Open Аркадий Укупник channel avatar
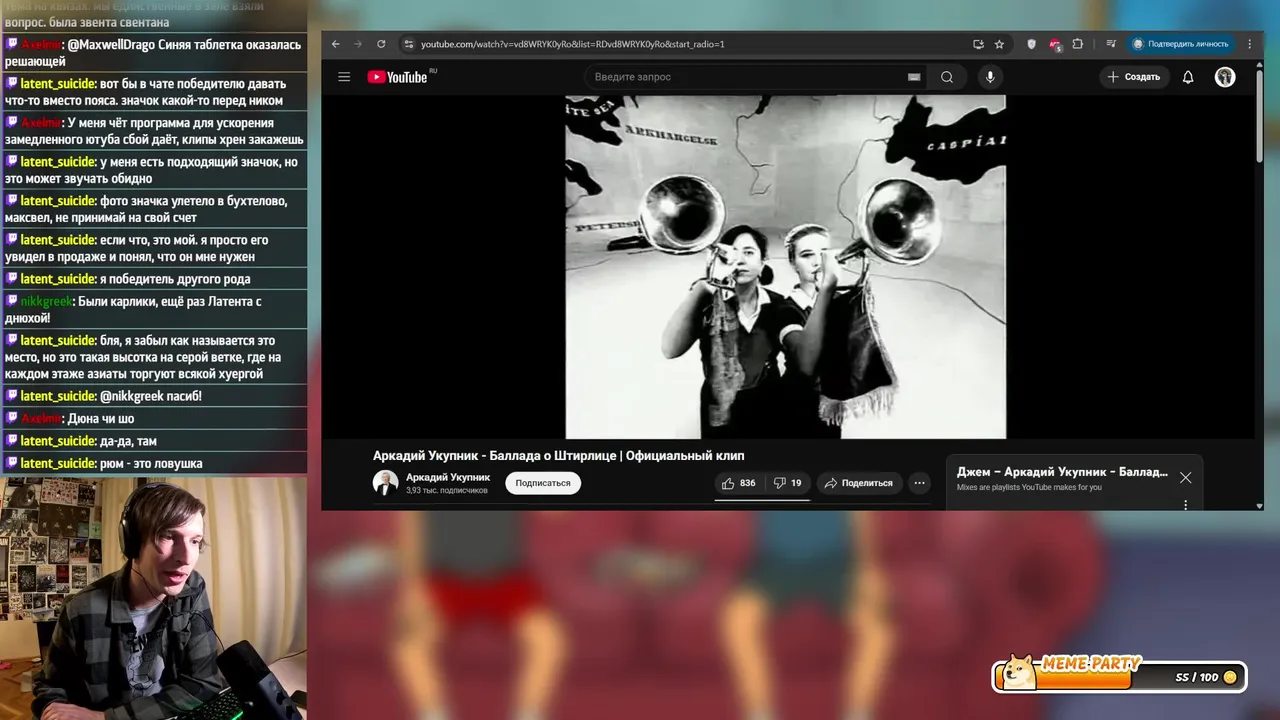This screenshot has width=1280, height=720. point(385,483)
